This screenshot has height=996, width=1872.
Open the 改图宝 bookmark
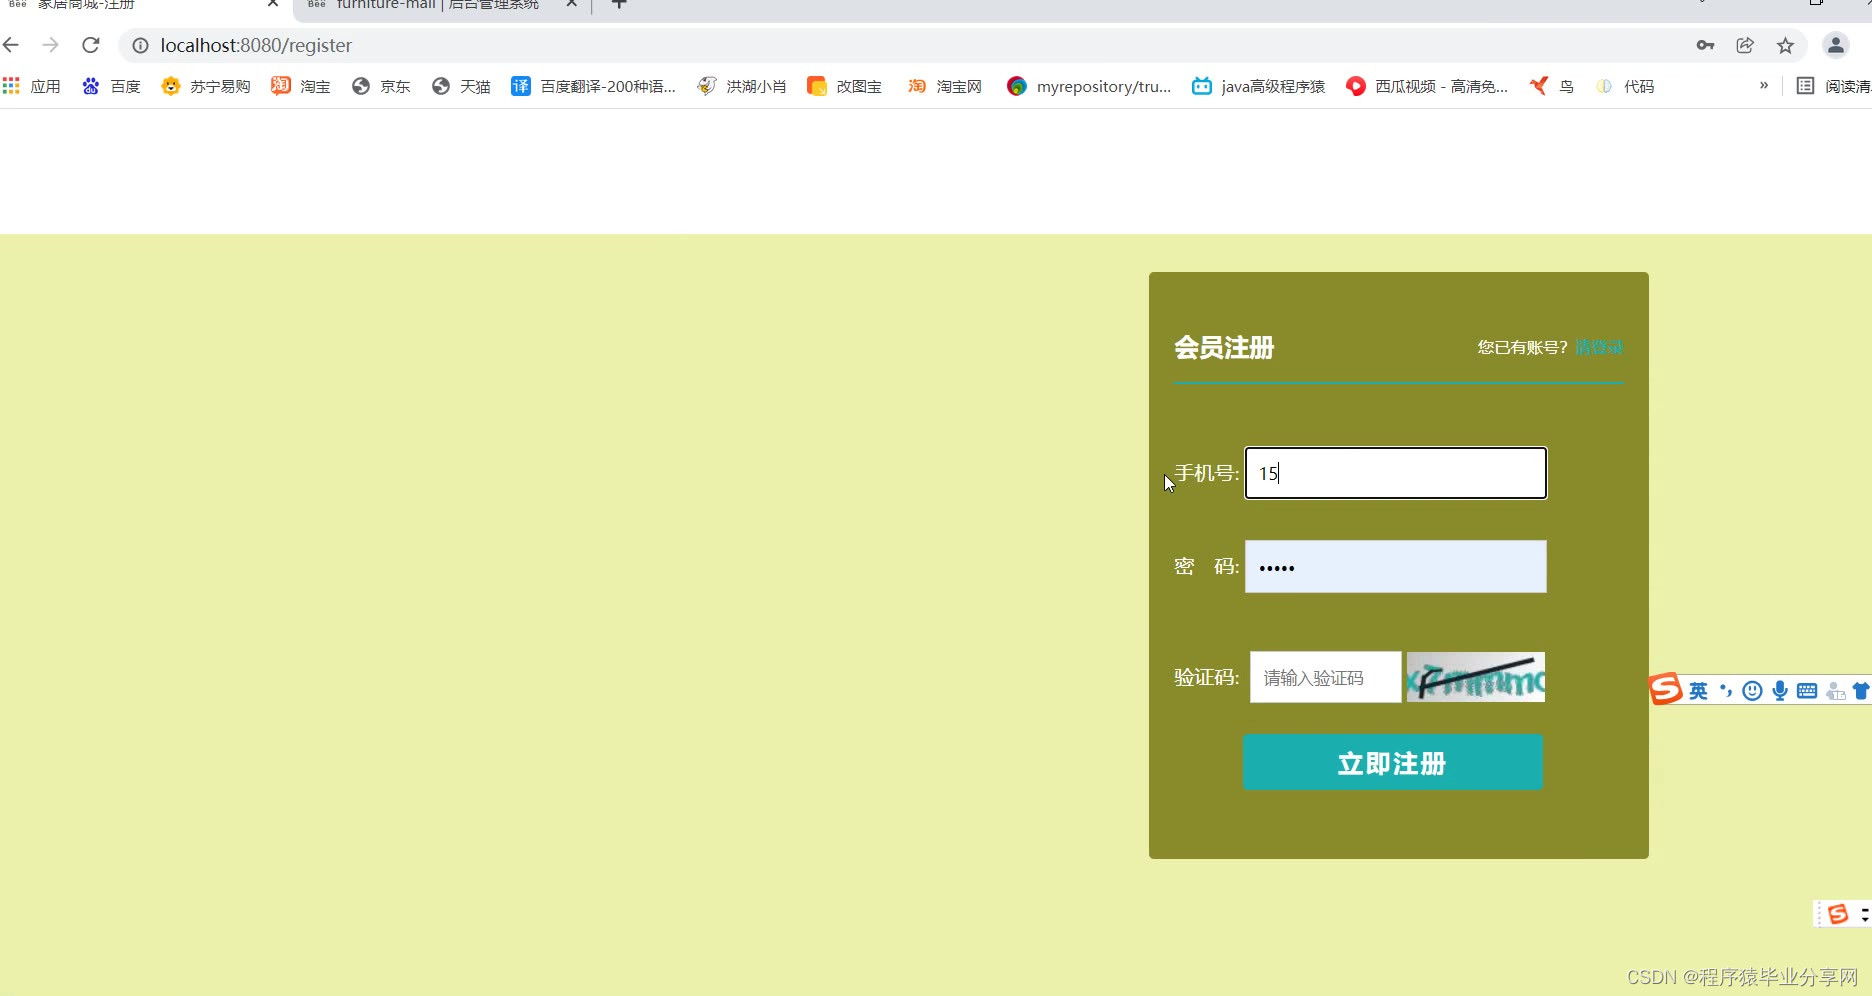(x=845, y=86)
